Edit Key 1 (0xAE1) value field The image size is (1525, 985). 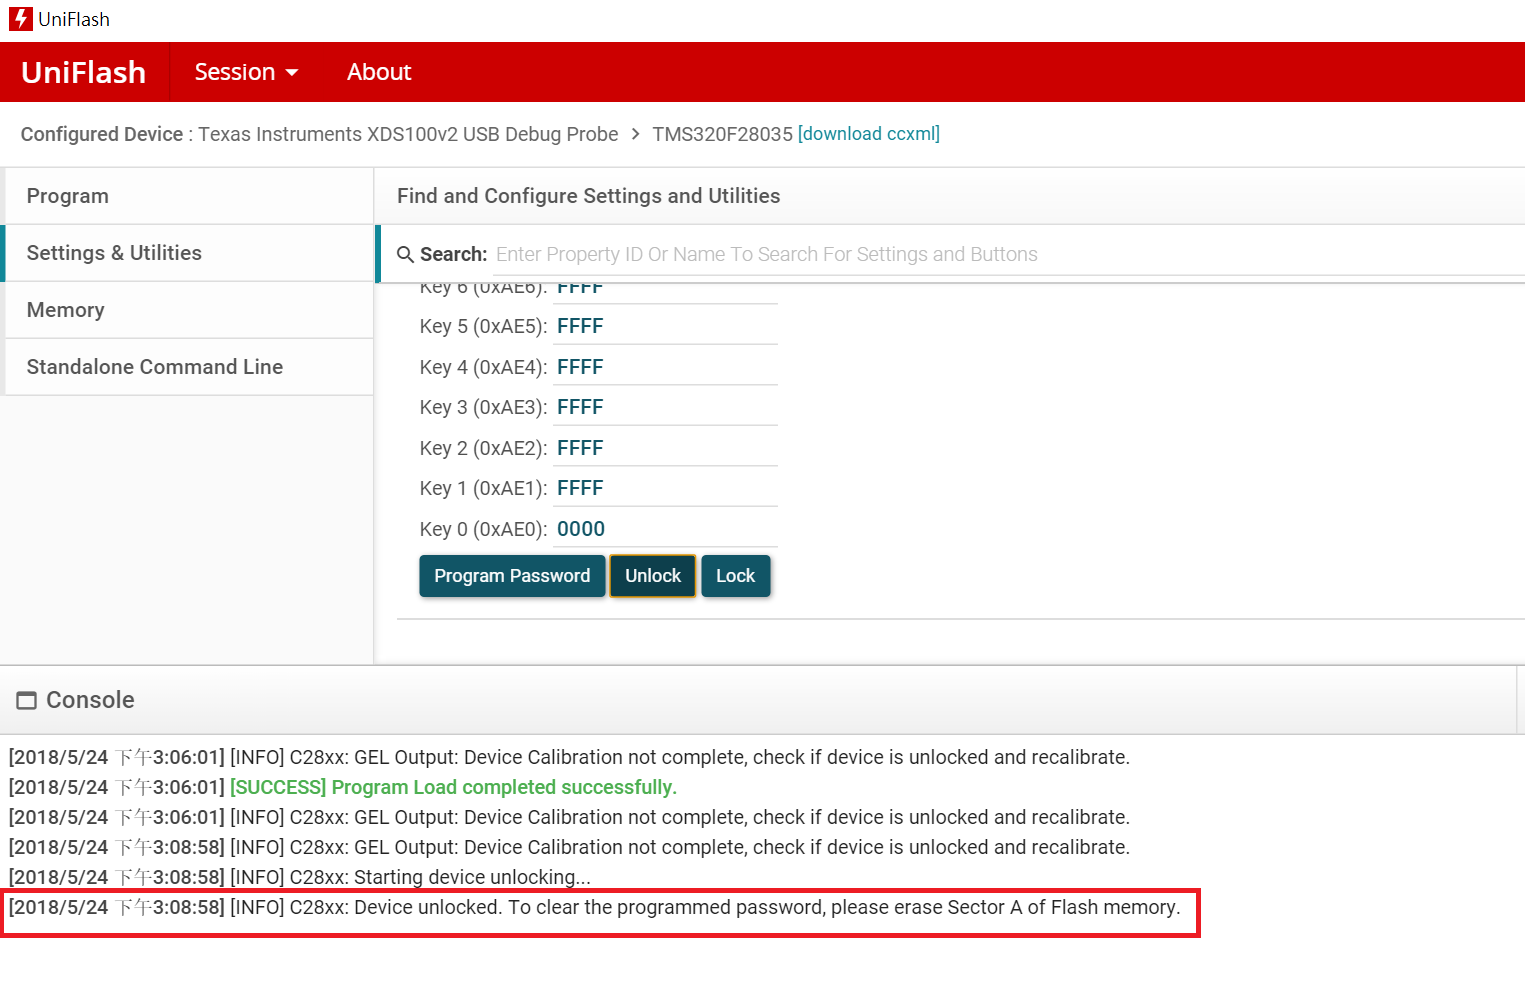click(x=666, y=488)
